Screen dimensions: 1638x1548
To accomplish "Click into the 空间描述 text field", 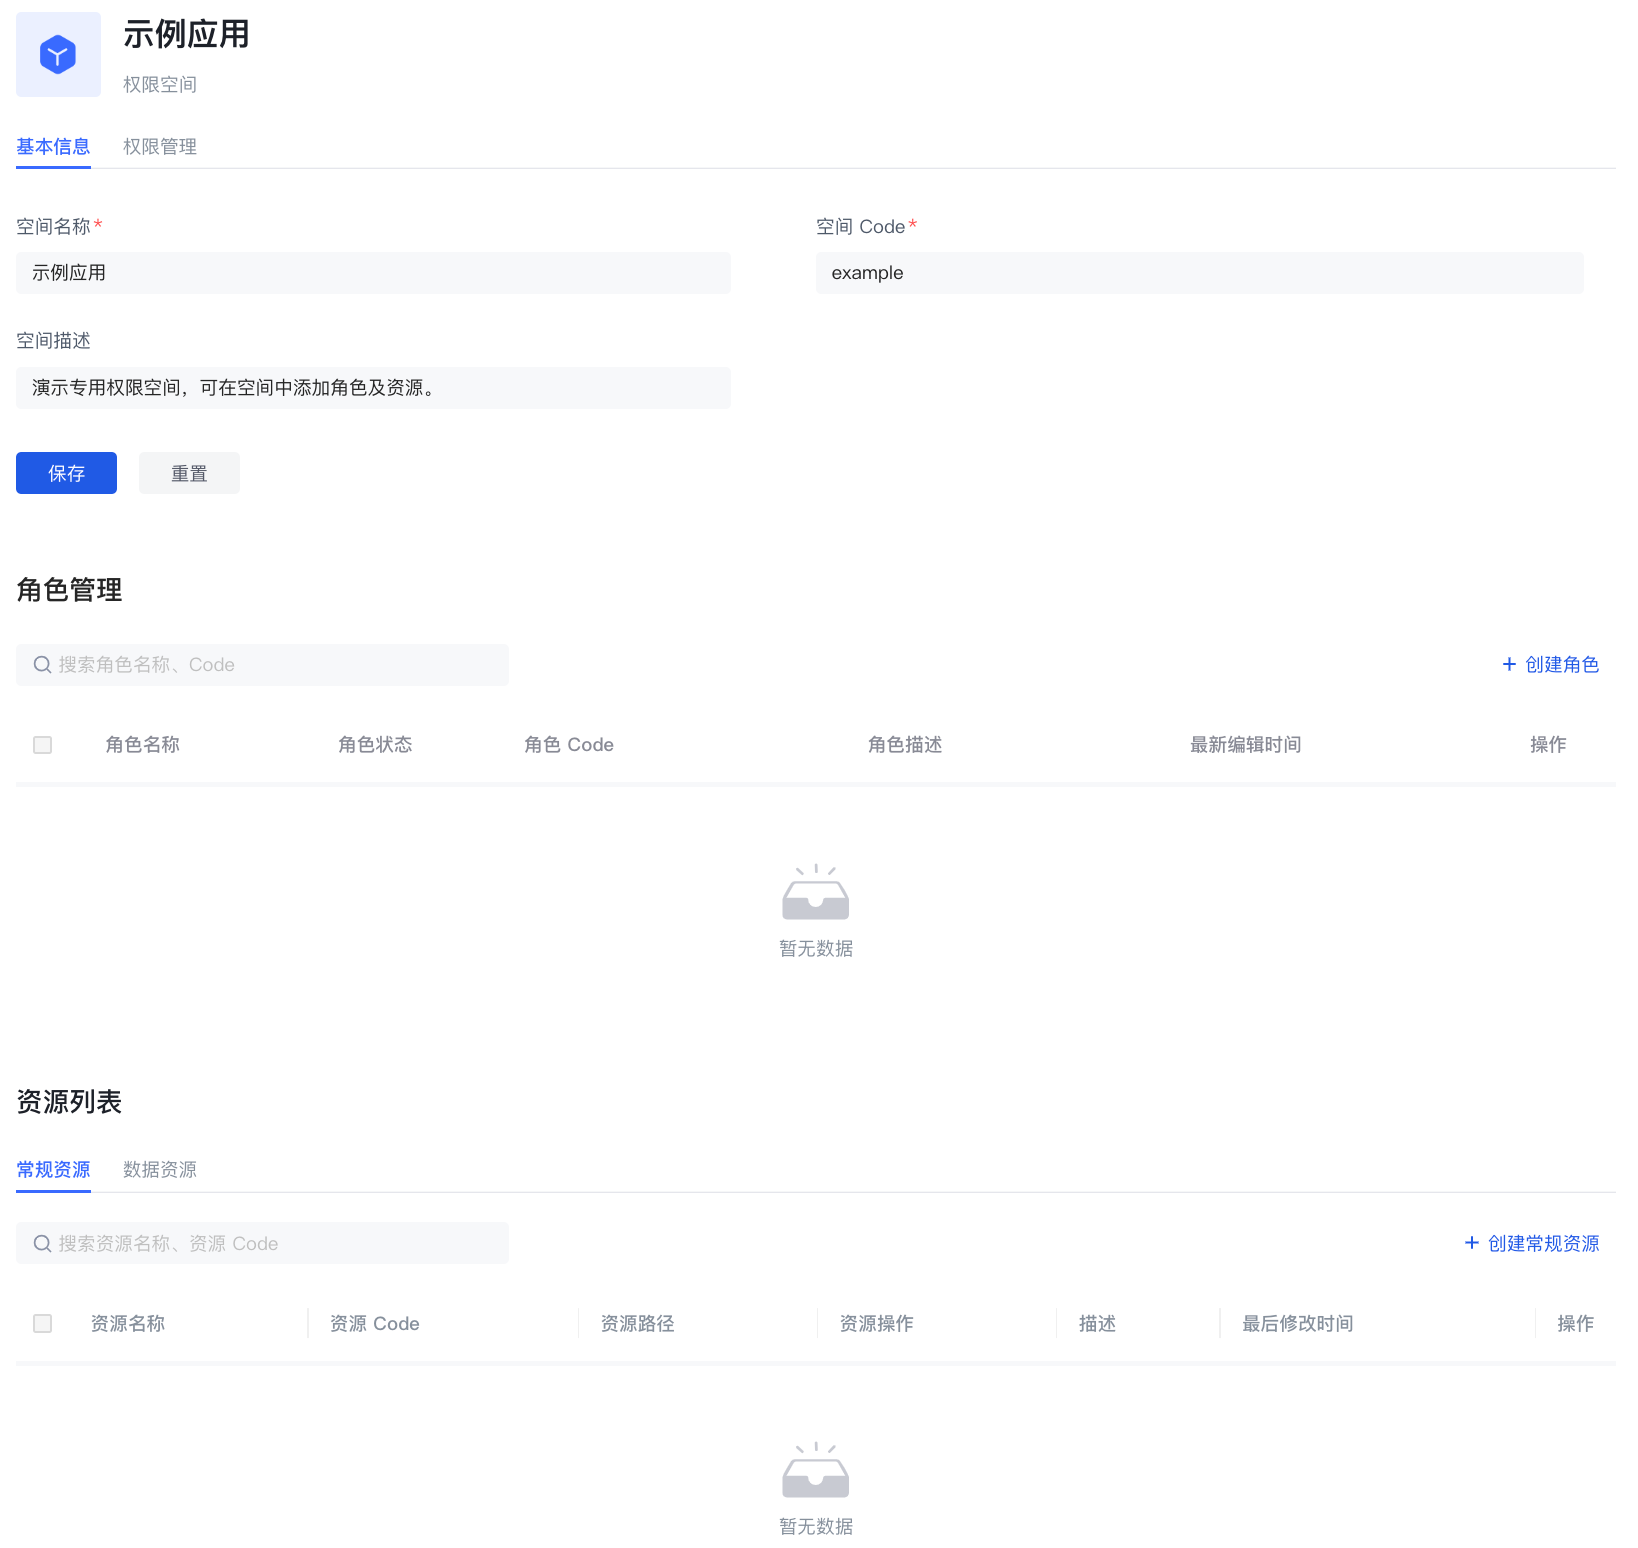I will 373,388.
